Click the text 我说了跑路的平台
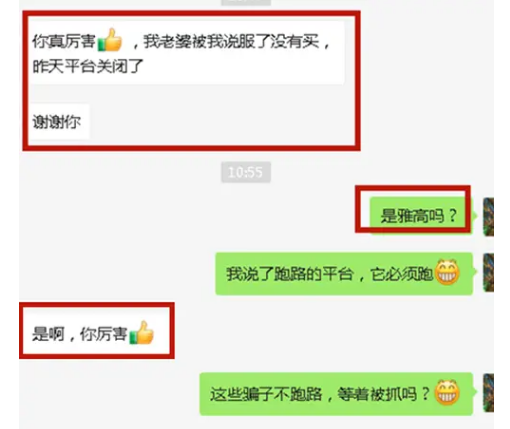The height and width of the screenshot is (429, 510). 290,274
